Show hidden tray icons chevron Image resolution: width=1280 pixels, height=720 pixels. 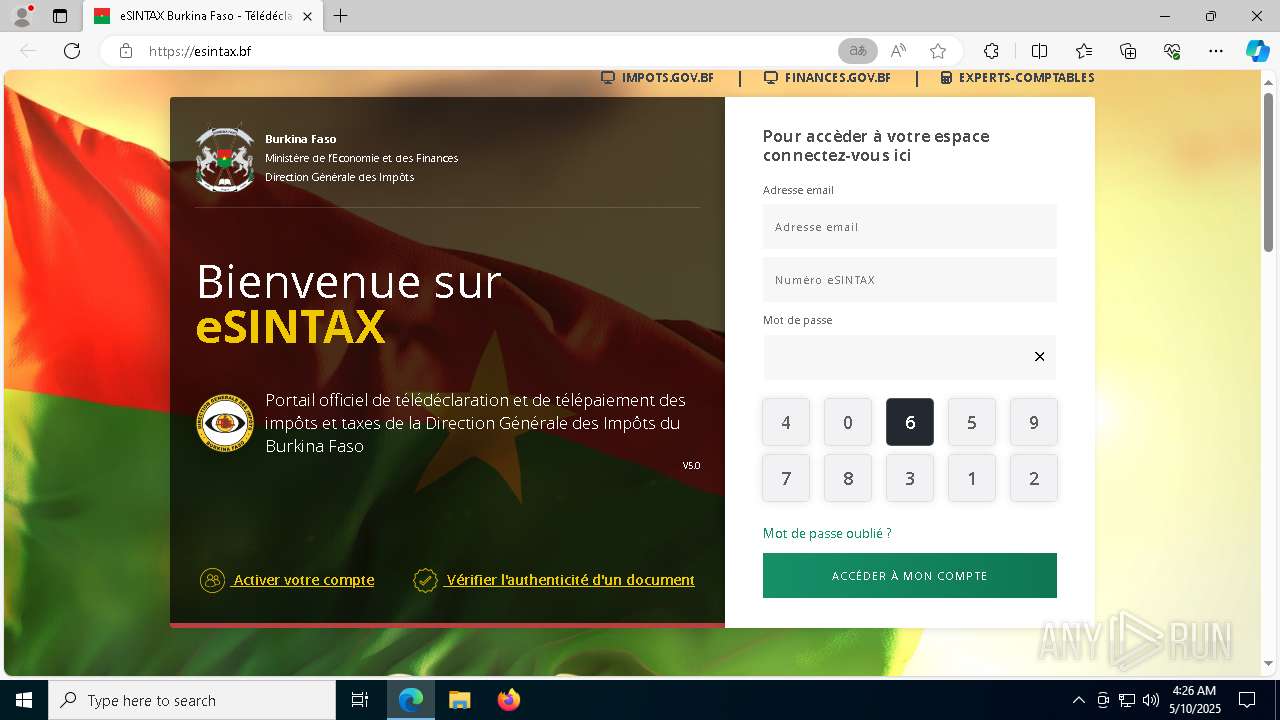click(1078, 700)
